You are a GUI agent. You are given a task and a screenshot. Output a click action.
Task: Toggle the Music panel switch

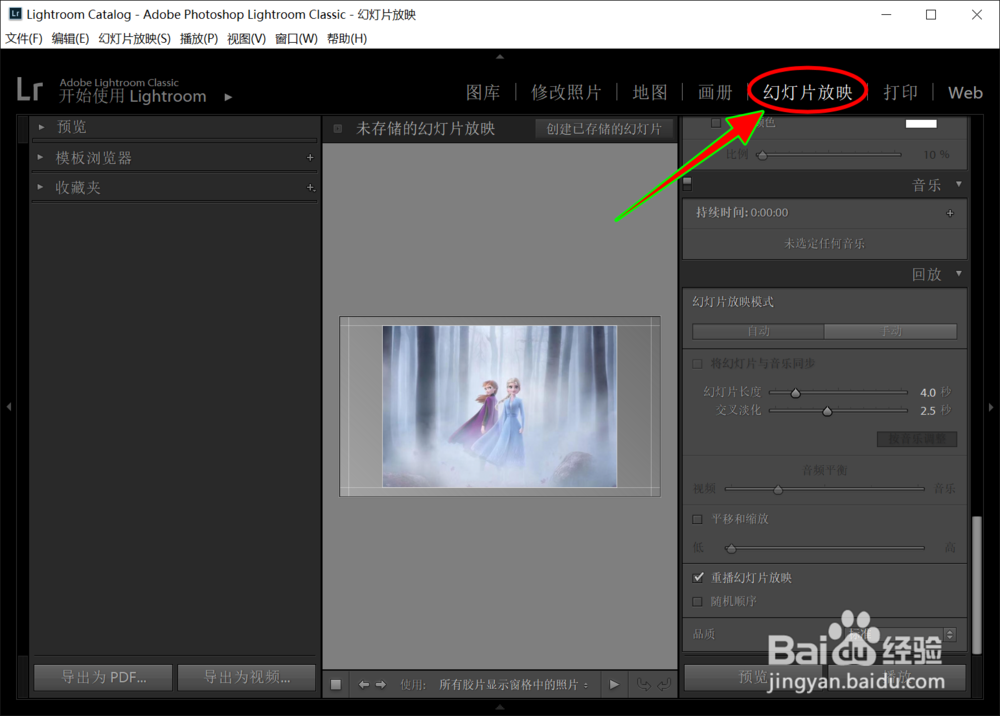coord(687,184)
